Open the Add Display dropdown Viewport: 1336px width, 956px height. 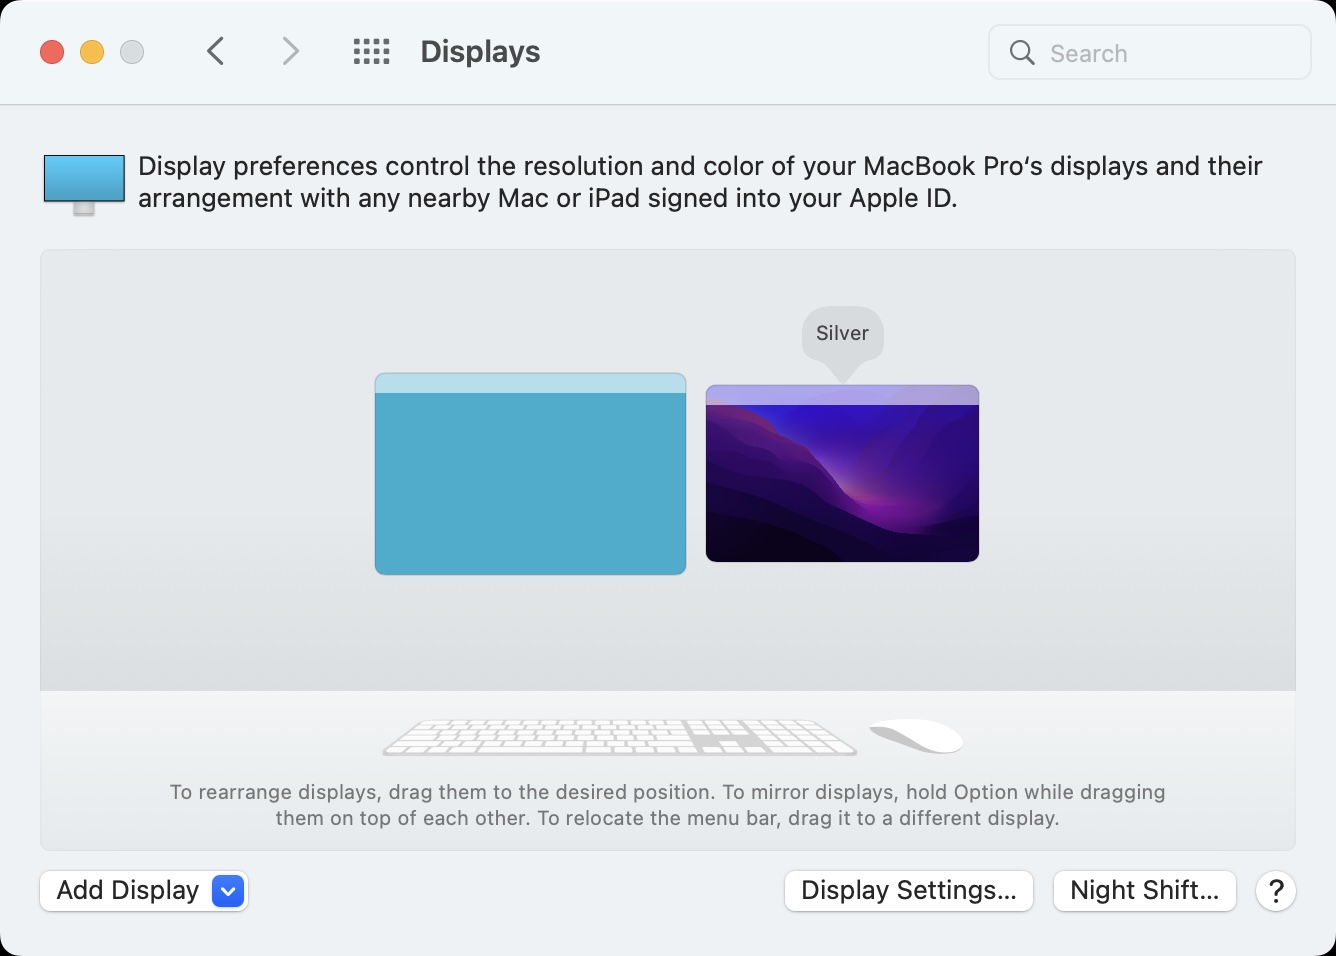point(143,891)
